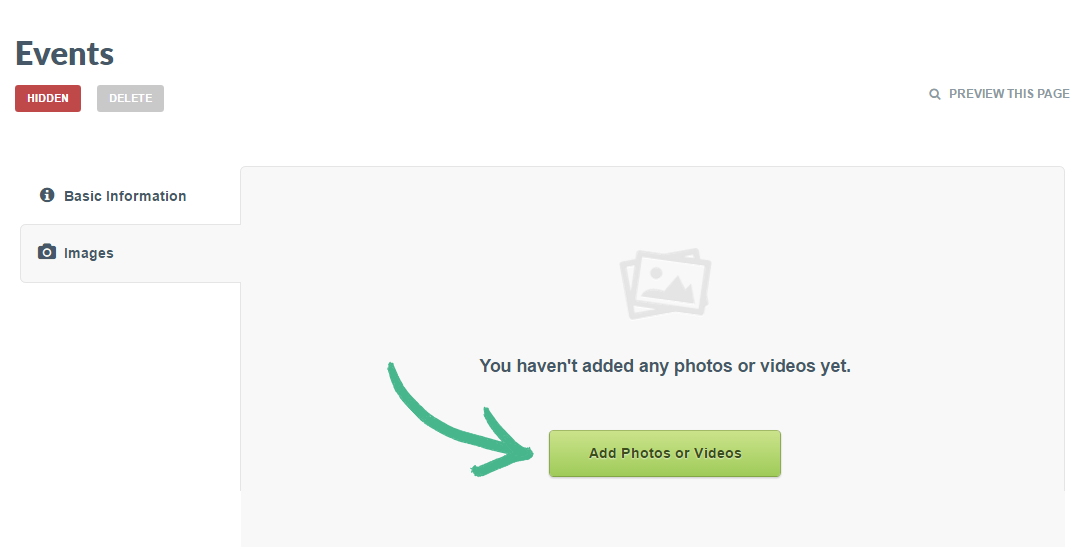
Task: Click the "You haven't added any photos" message
Action: coord(664,366)
